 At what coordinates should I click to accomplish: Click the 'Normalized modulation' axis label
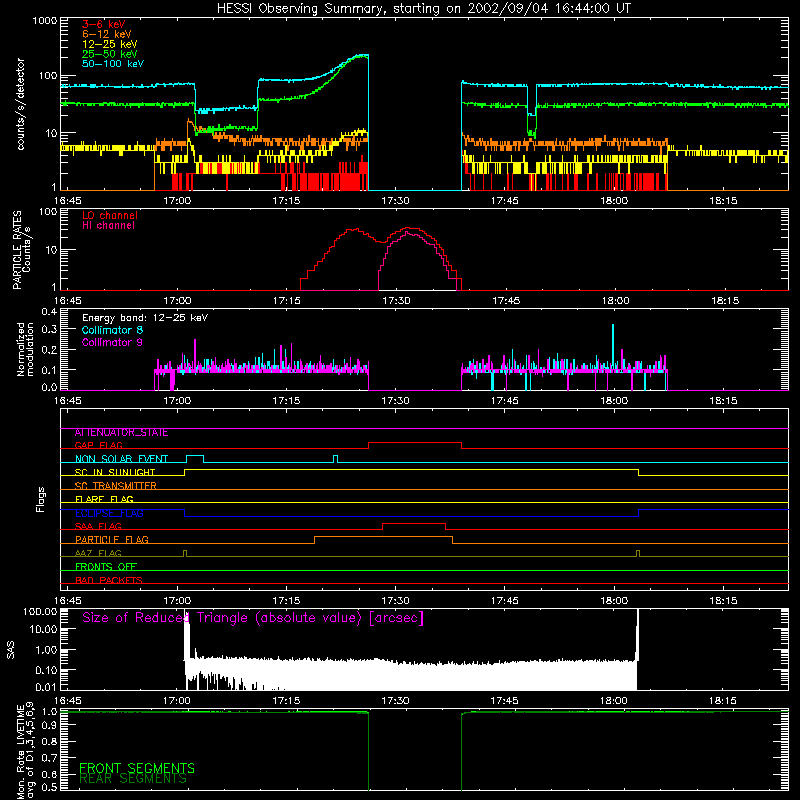(x=25, y=349)
